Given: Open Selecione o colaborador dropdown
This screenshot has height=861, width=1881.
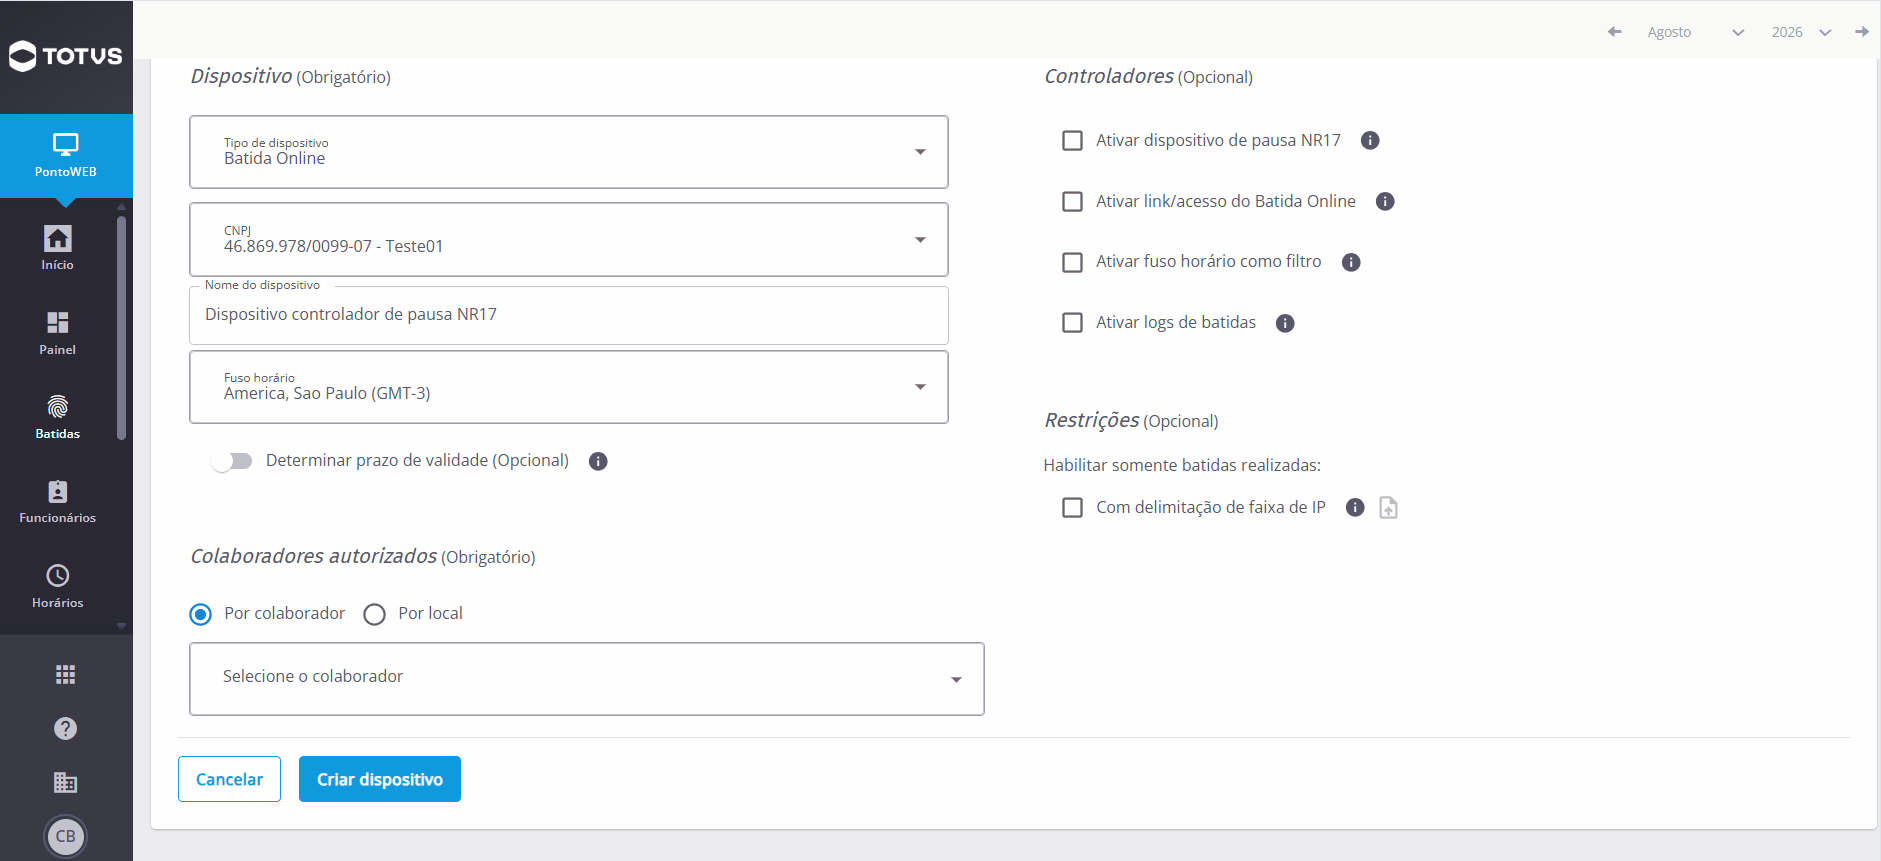Looking at the screenshot, I should 587,679.
